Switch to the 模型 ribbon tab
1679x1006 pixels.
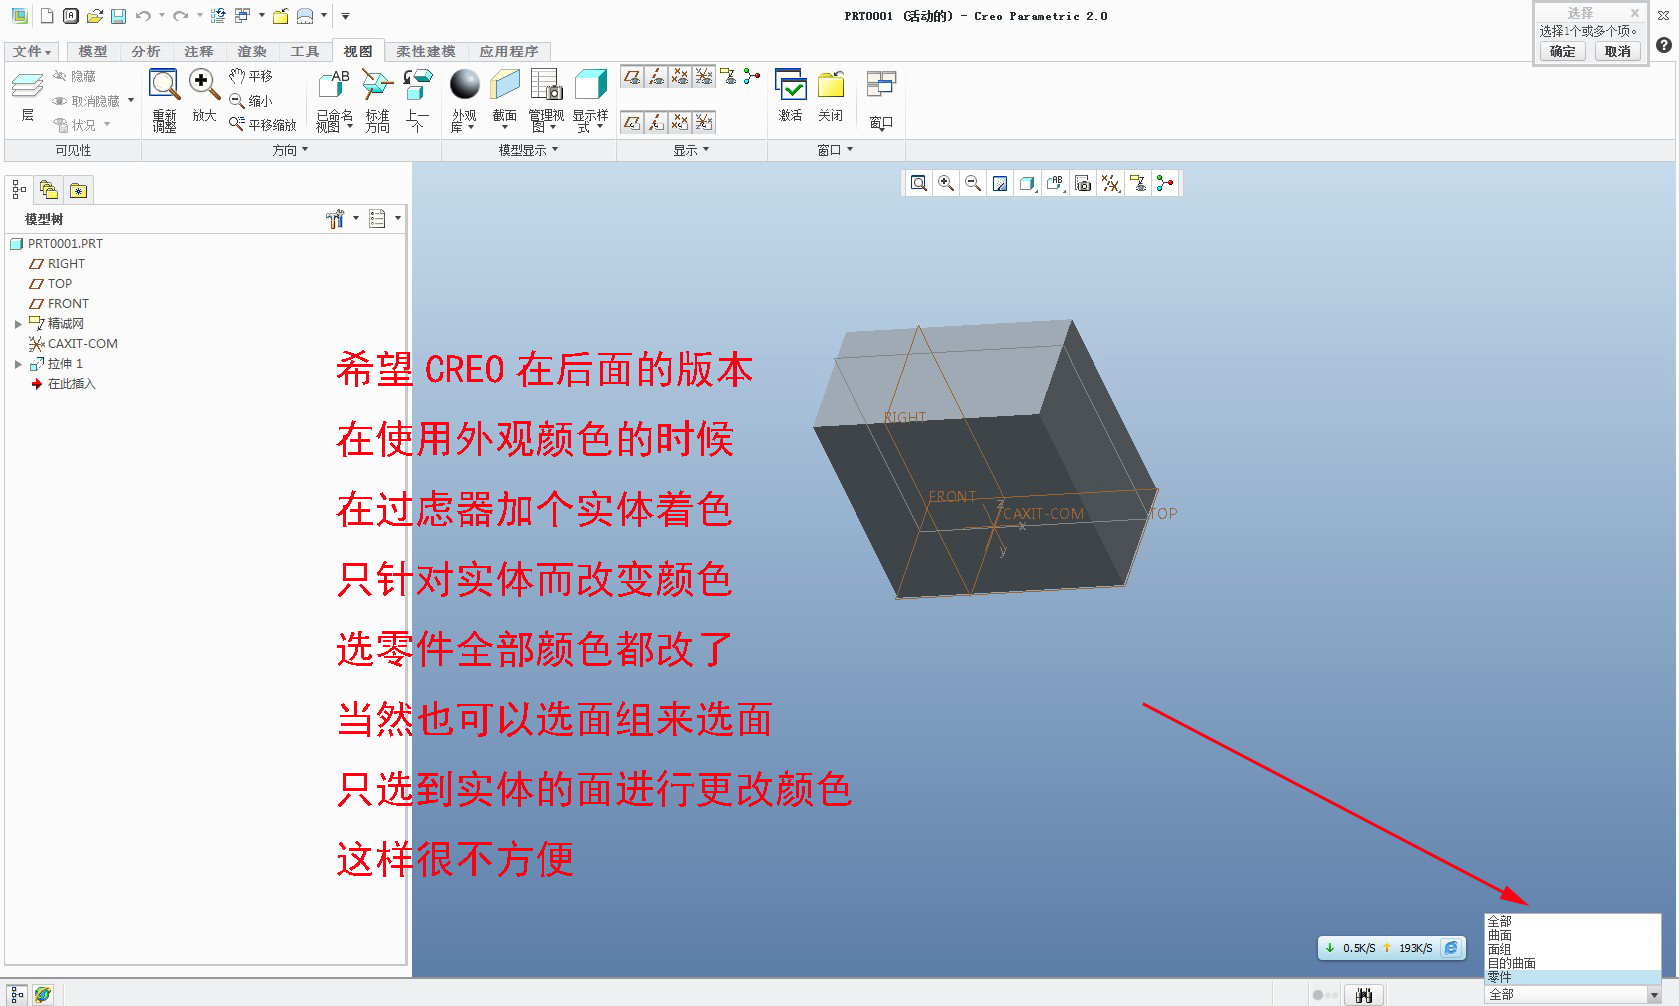tap(93, 51)
